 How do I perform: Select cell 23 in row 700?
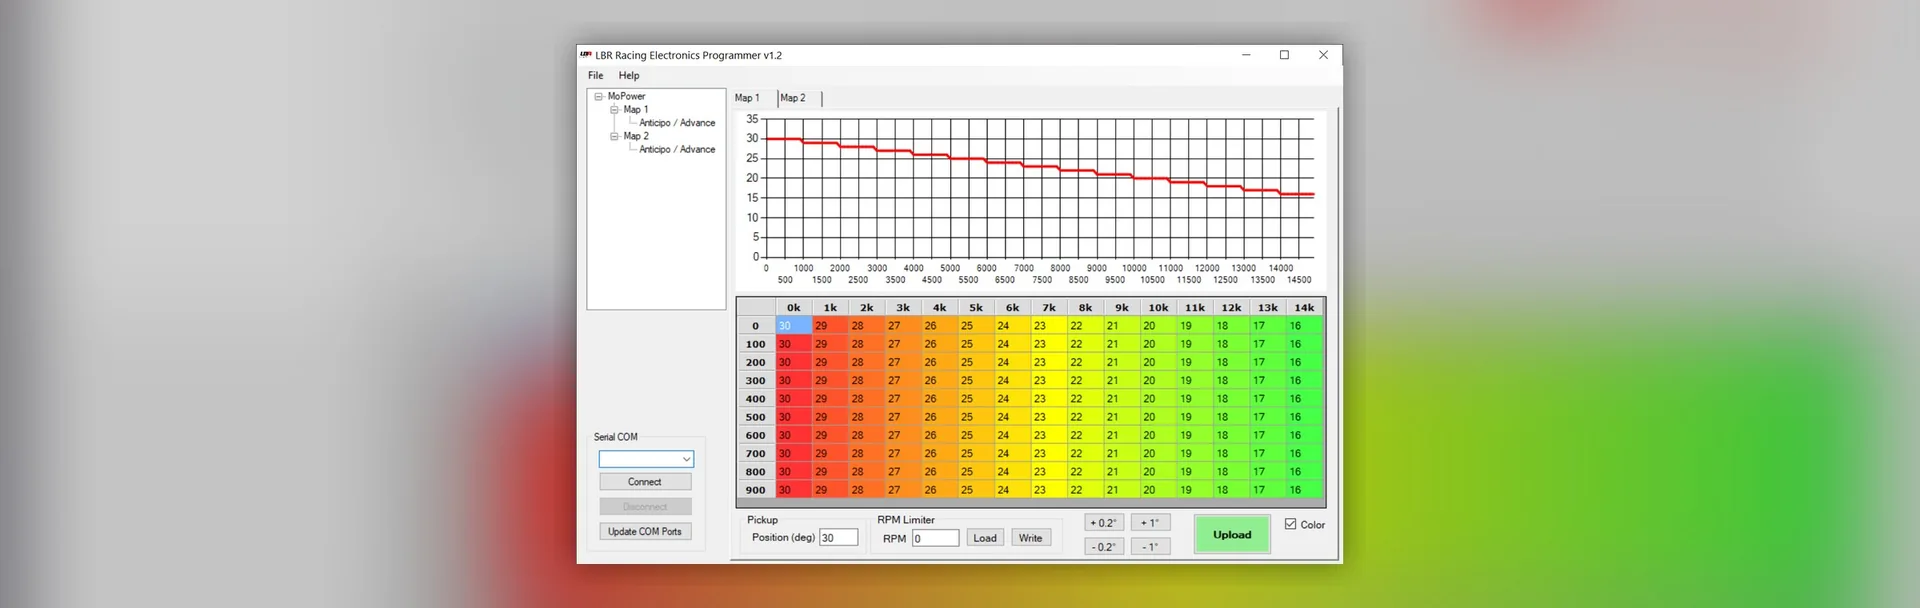coord(1049,453)
